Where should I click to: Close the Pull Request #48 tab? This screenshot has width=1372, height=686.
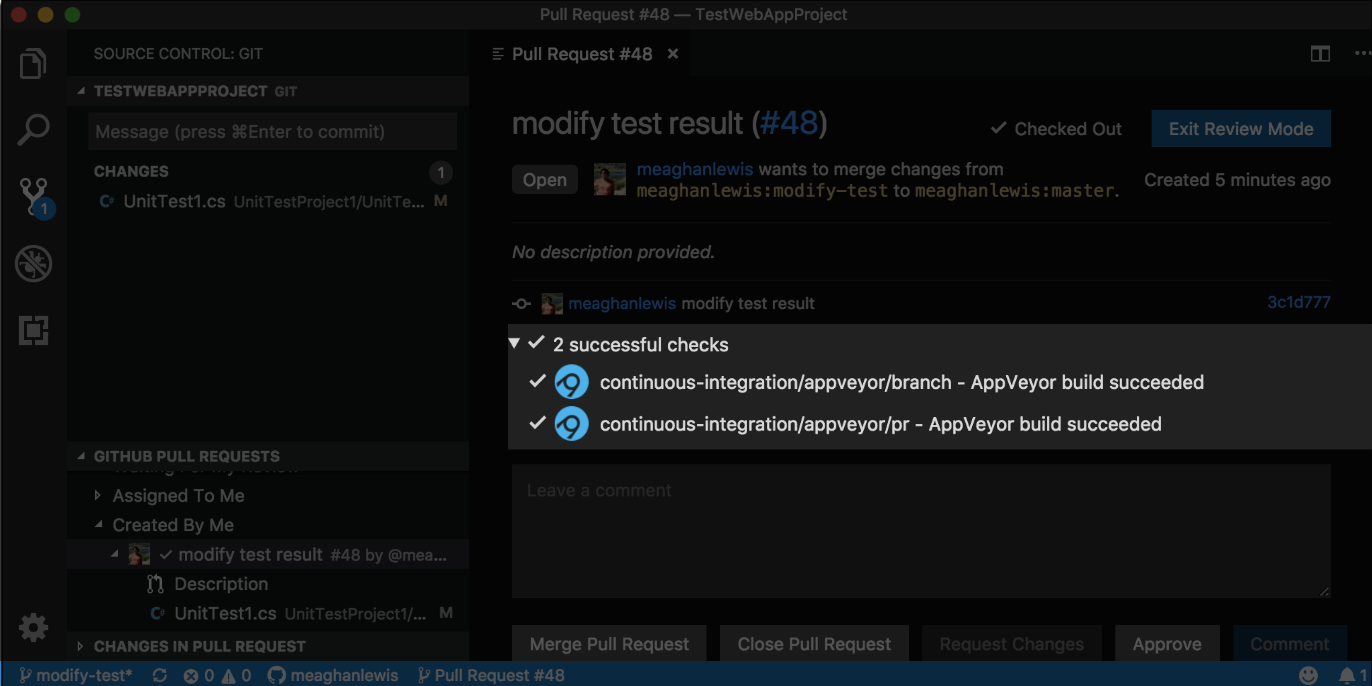point(673,54)
